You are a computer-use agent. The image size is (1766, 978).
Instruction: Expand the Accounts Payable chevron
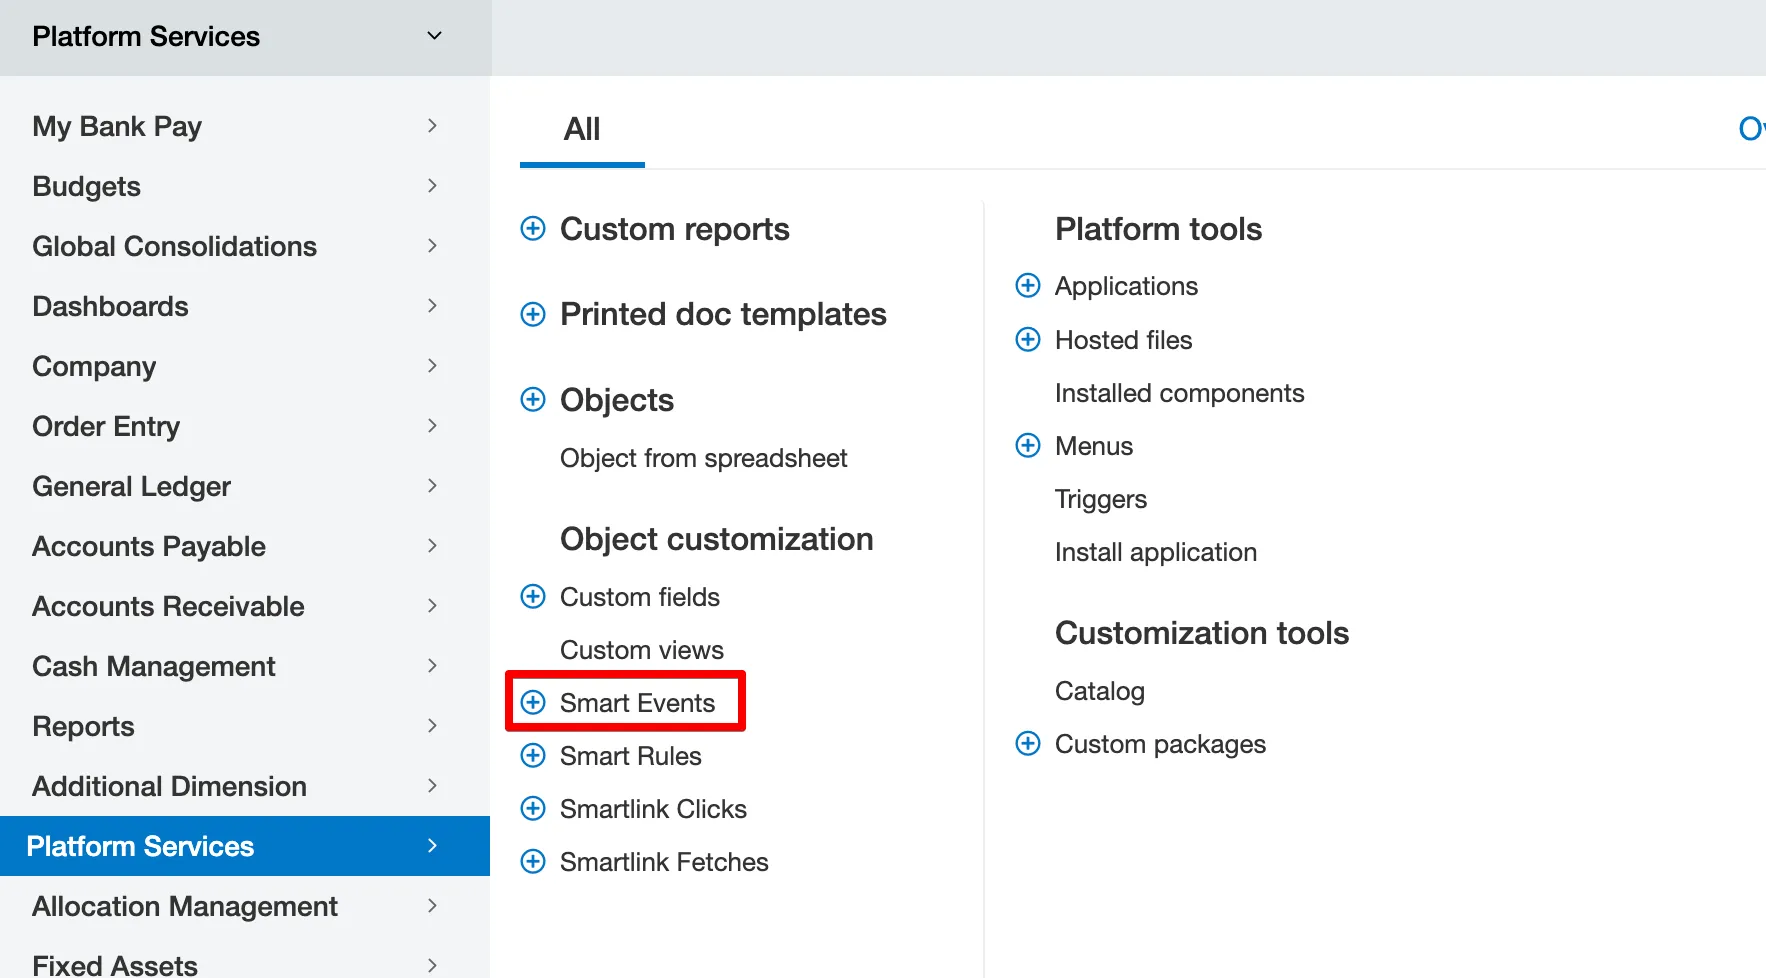click(432, 546)
